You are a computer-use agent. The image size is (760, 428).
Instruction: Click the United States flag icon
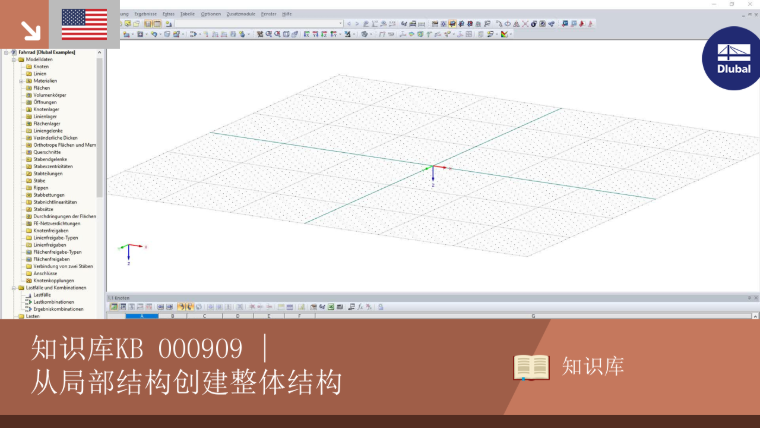(x=84, y=24)
